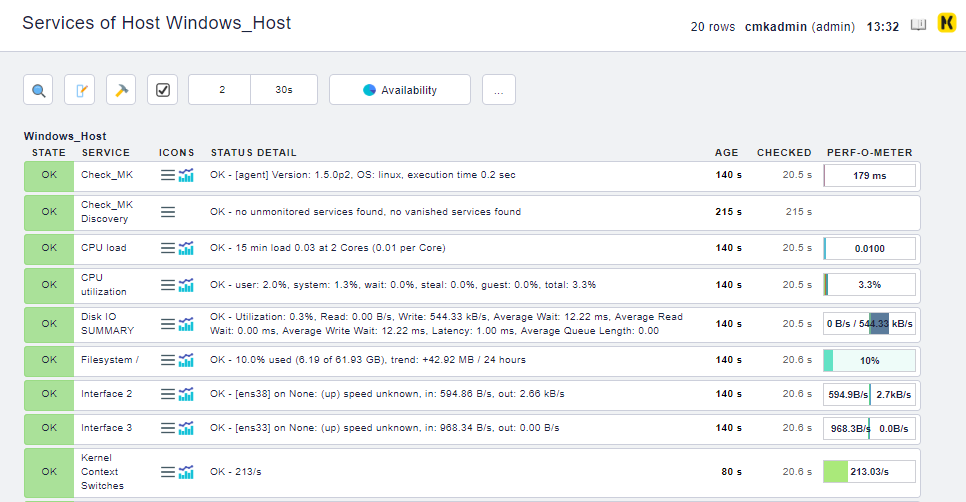Open the action menu for Disk IO SUMMARY

click(168, 324)
